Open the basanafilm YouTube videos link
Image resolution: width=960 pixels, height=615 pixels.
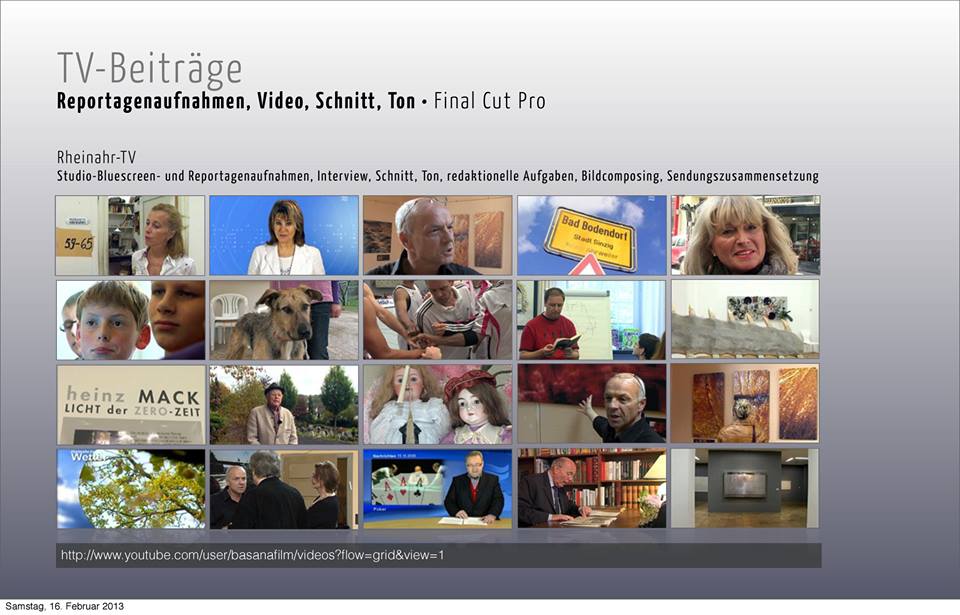pyautogui.click(x=252, y=556)
